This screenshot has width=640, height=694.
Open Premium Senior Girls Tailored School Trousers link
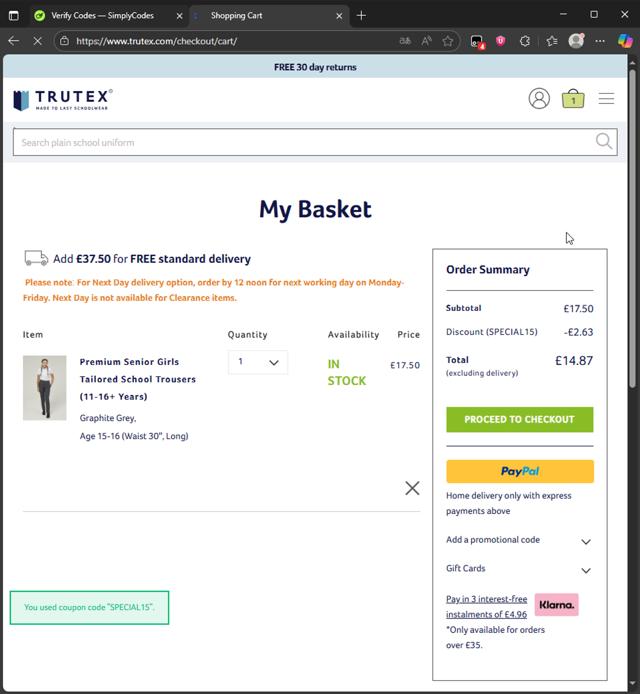point(138,379)
